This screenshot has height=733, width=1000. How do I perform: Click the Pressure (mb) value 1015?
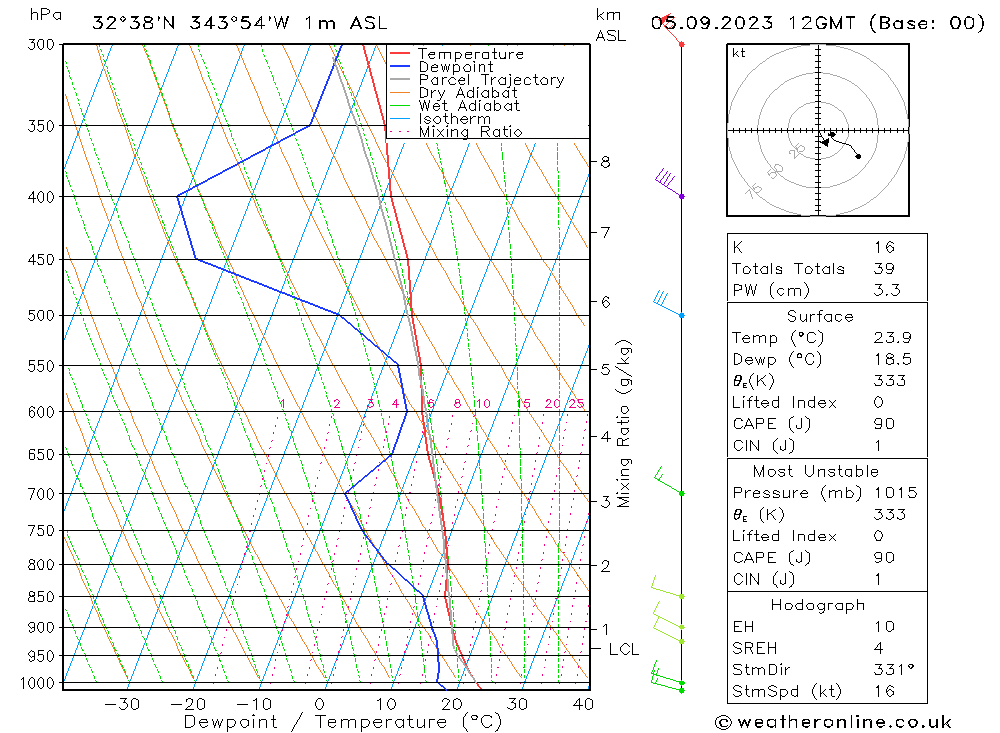(895, 493)
